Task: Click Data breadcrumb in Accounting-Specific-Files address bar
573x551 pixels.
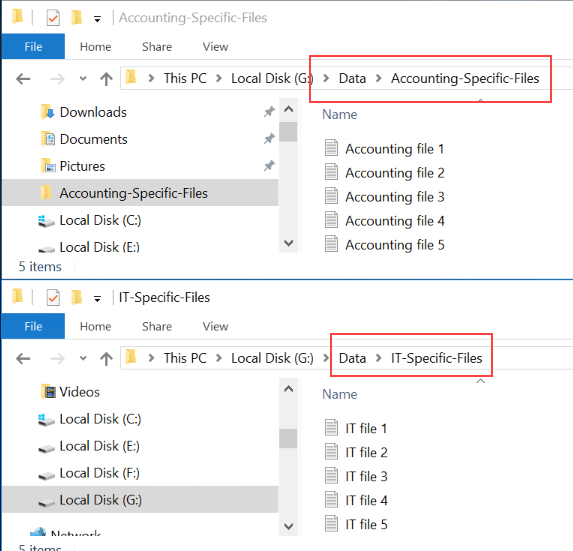Action: coord(352,78)
